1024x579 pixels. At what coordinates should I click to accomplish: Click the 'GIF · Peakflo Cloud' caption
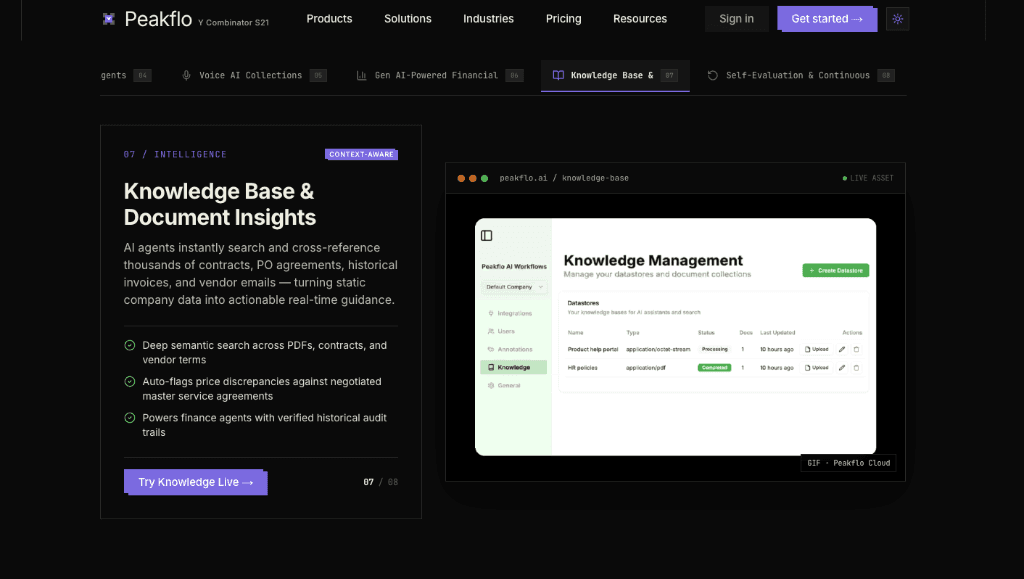click(848, 463)
